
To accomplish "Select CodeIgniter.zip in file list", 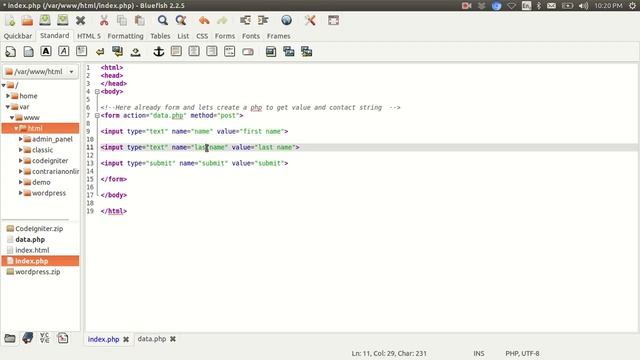I will point(39,229).
